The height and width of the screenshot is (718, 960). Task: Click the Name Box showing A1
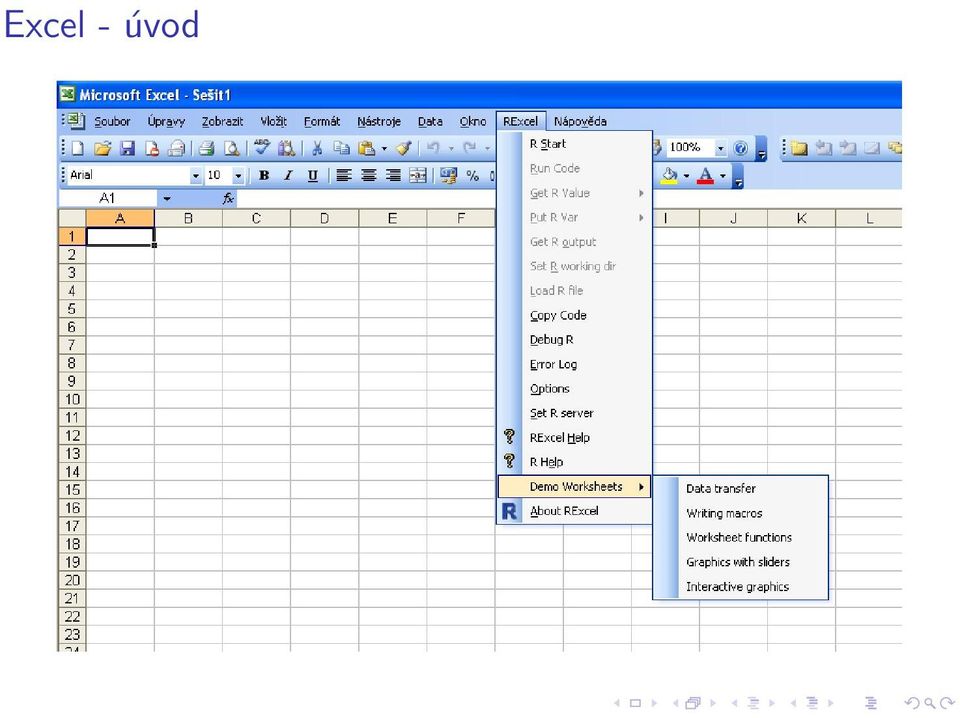tap(107, 198)
